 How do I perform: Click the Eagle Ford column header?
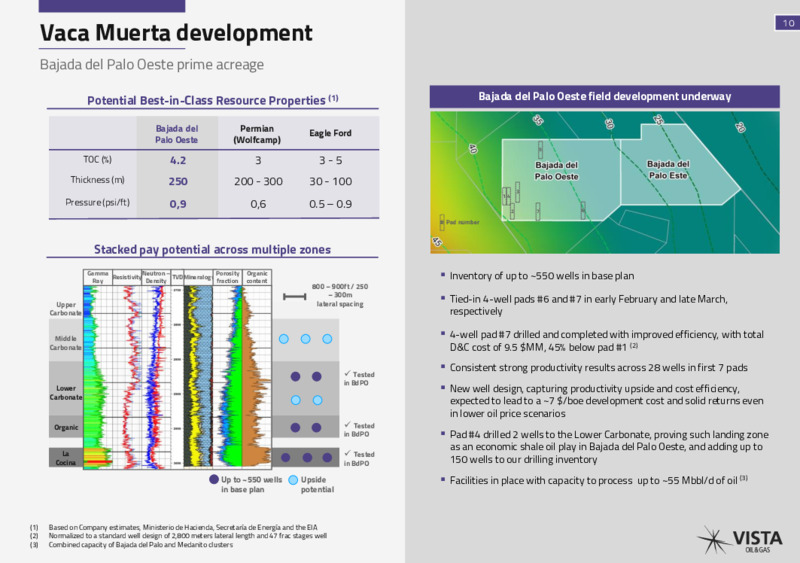[x=330, y=133]
